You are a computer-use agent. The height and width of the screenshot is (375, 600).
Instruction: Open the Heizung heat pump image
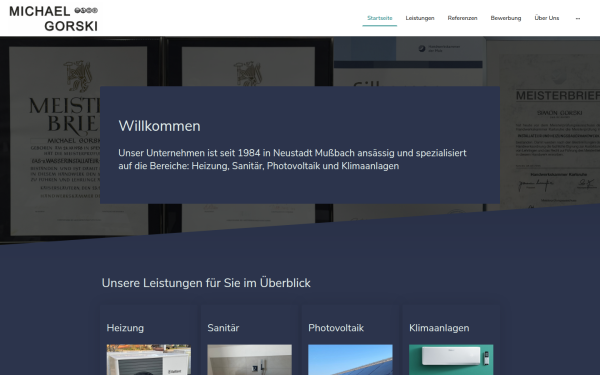click(148, 360)
